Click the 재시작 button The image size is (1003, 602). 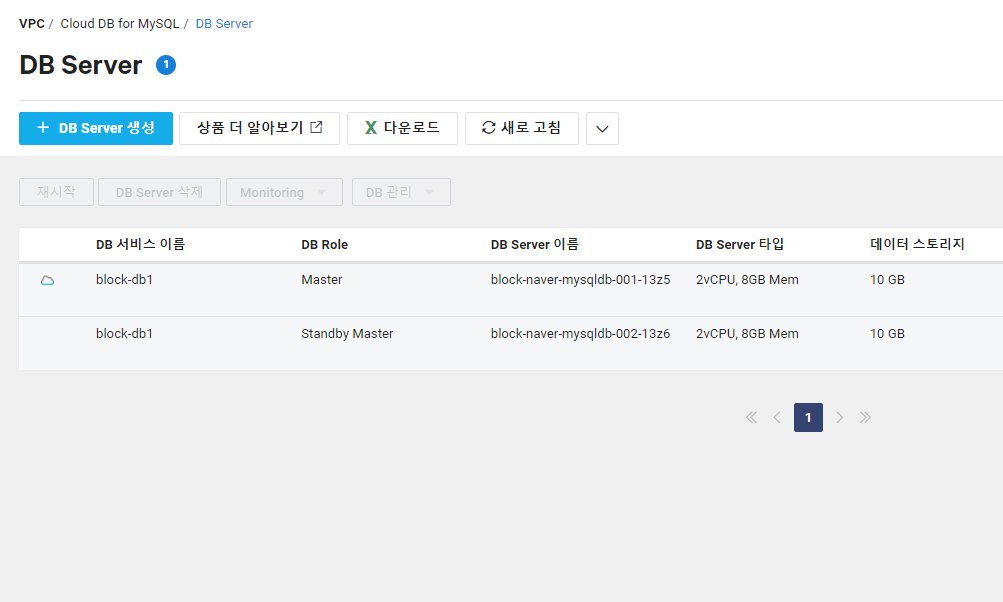tap(56, 191)
